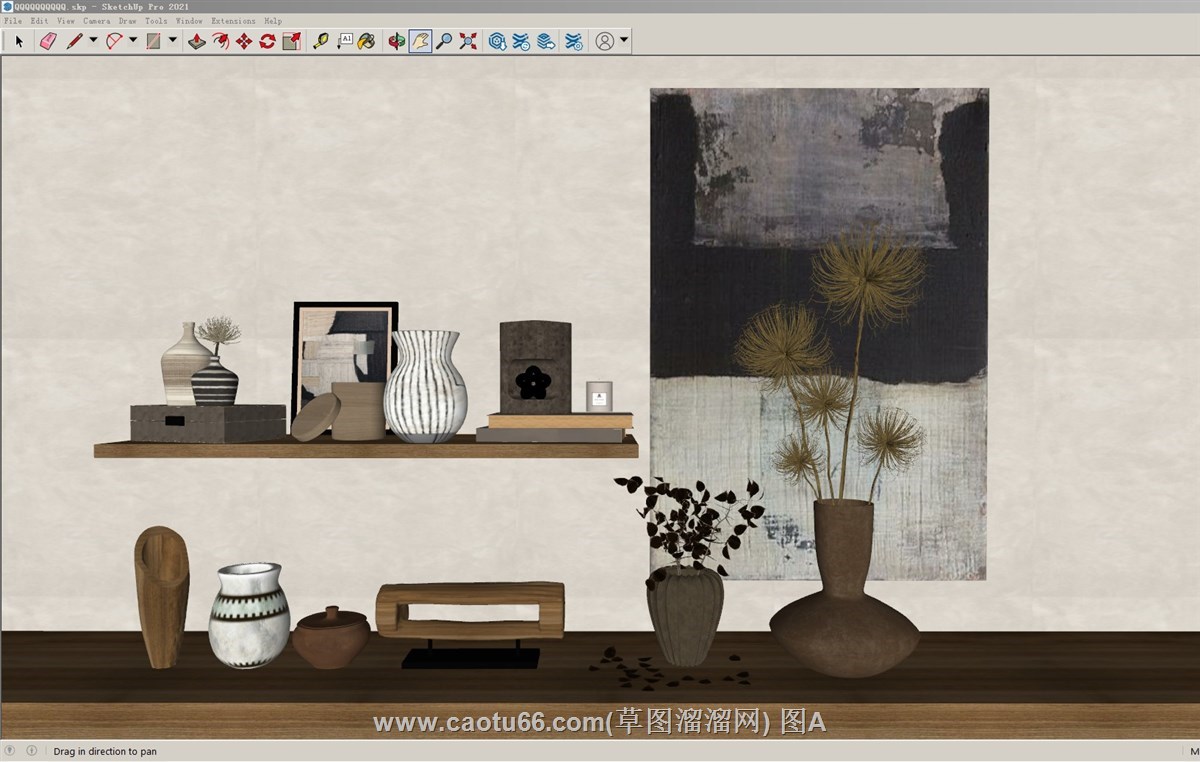Pick the pink Eraser tool

coord(47,41)
